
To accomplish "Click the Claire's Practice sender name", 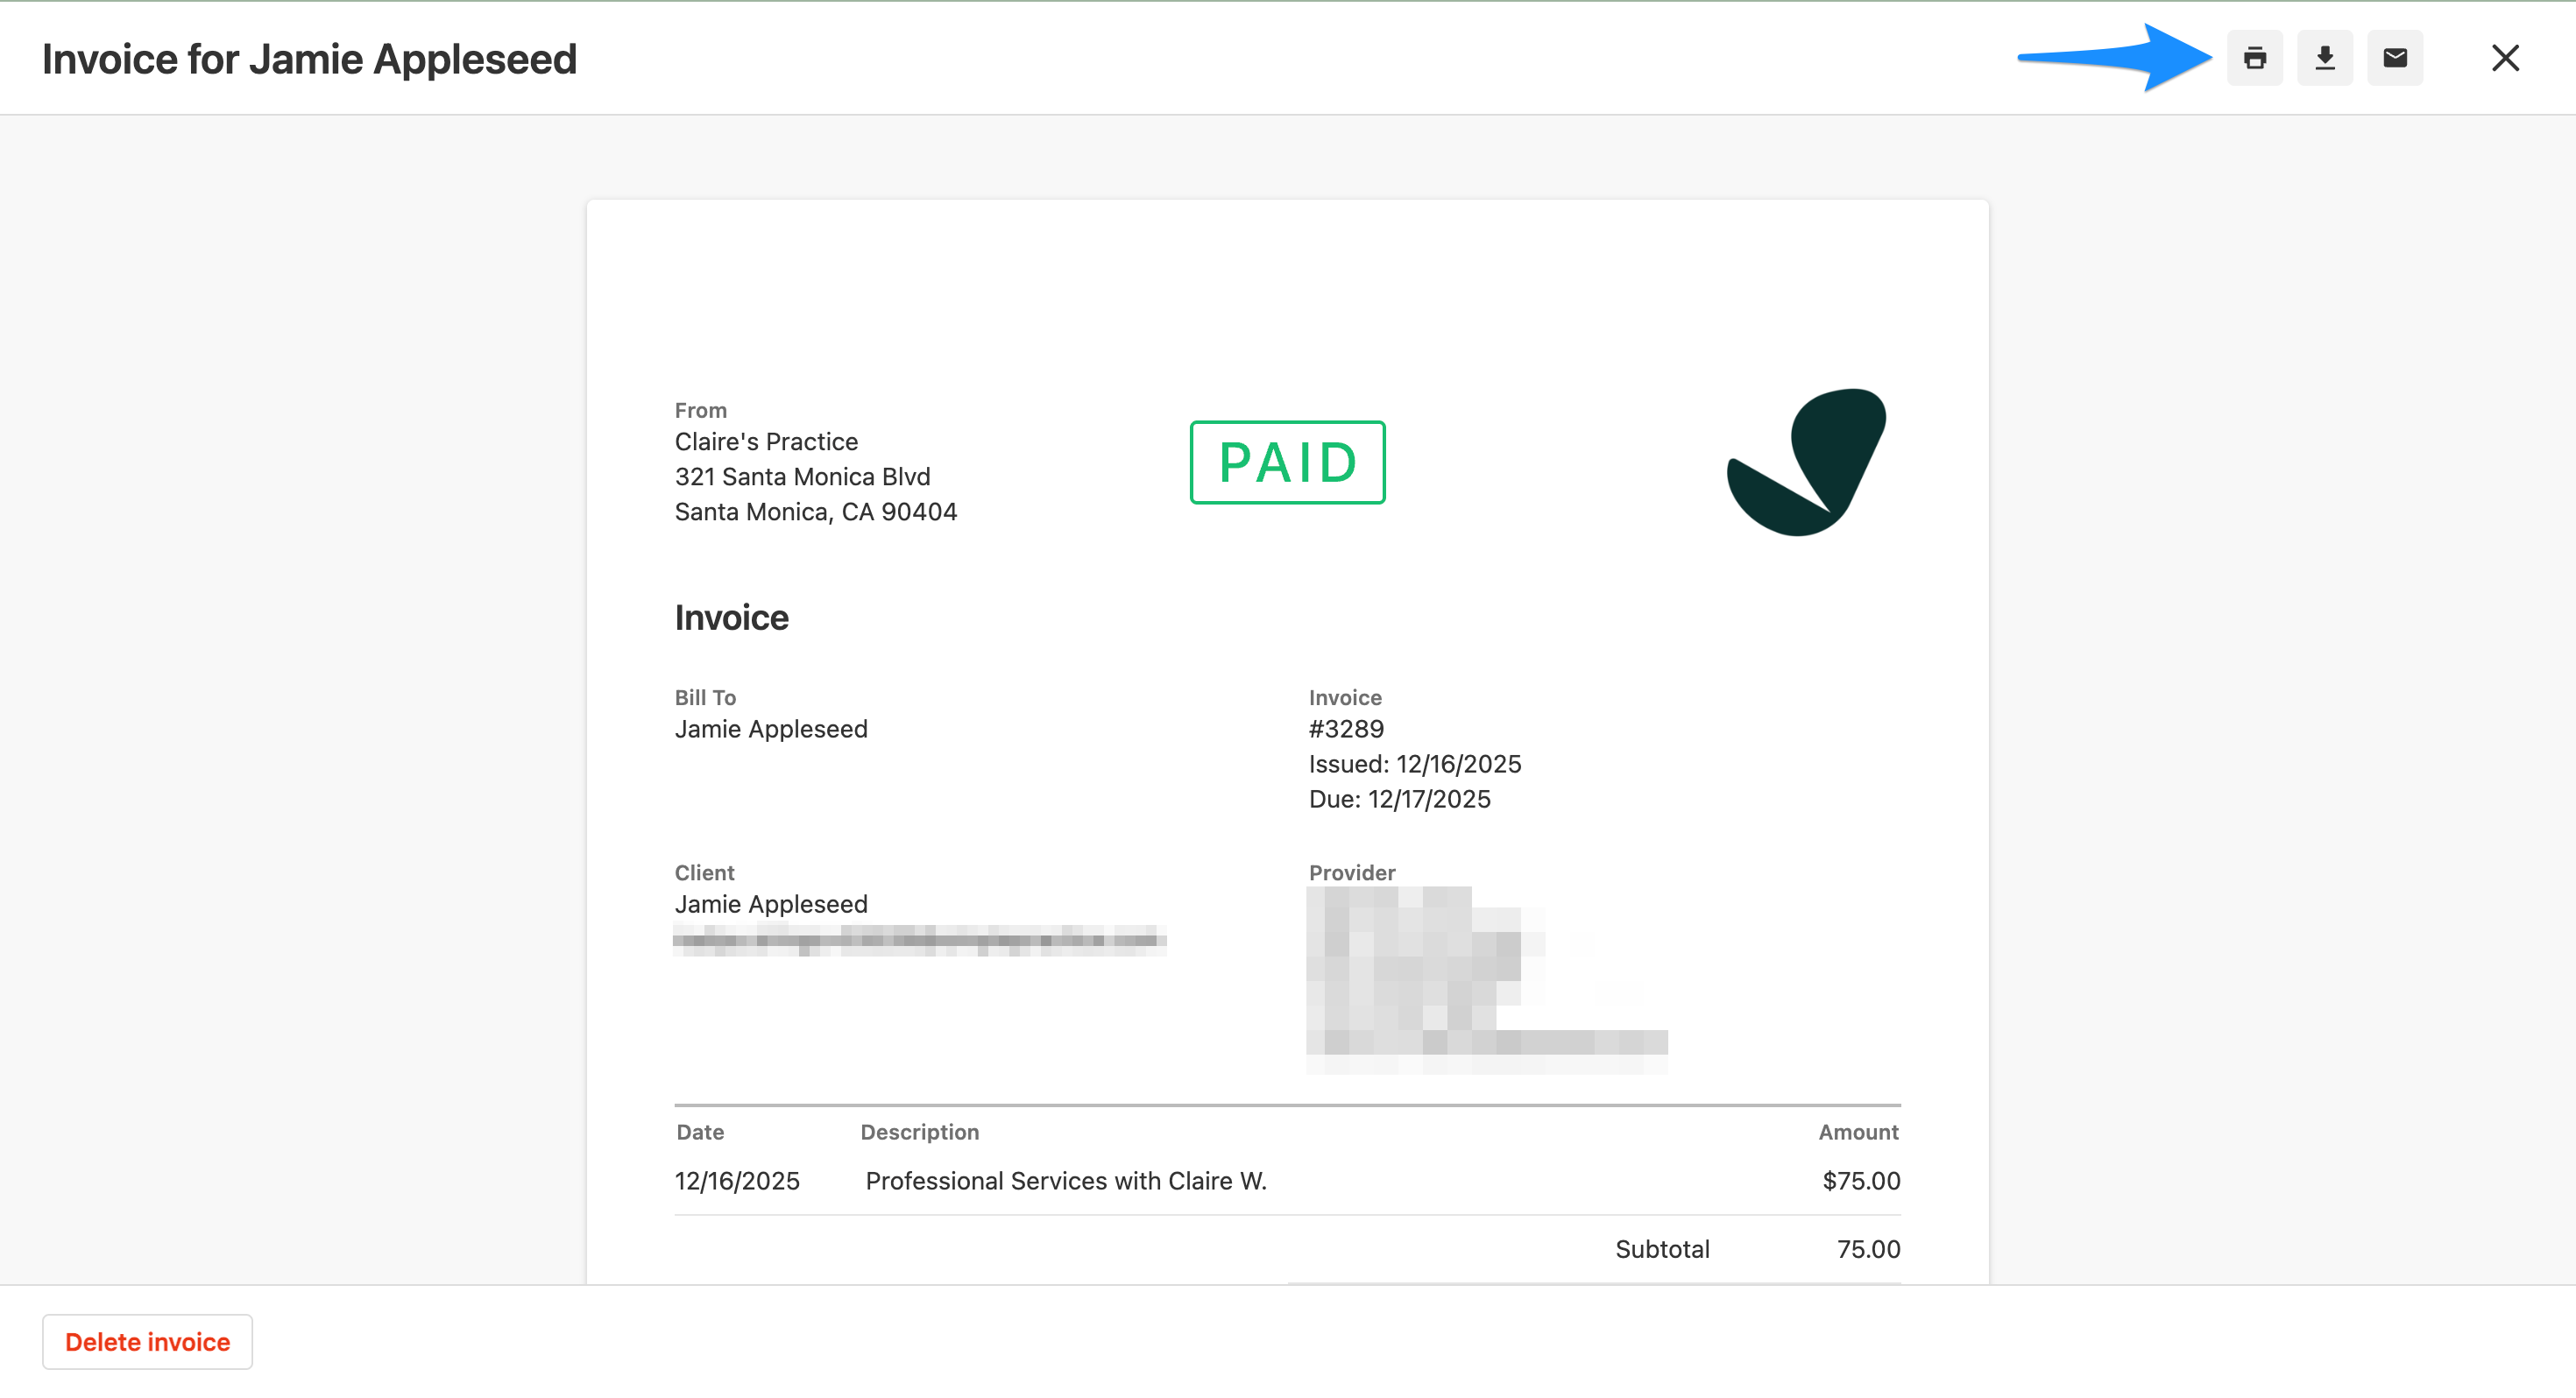I will click(x=765, y=442).
